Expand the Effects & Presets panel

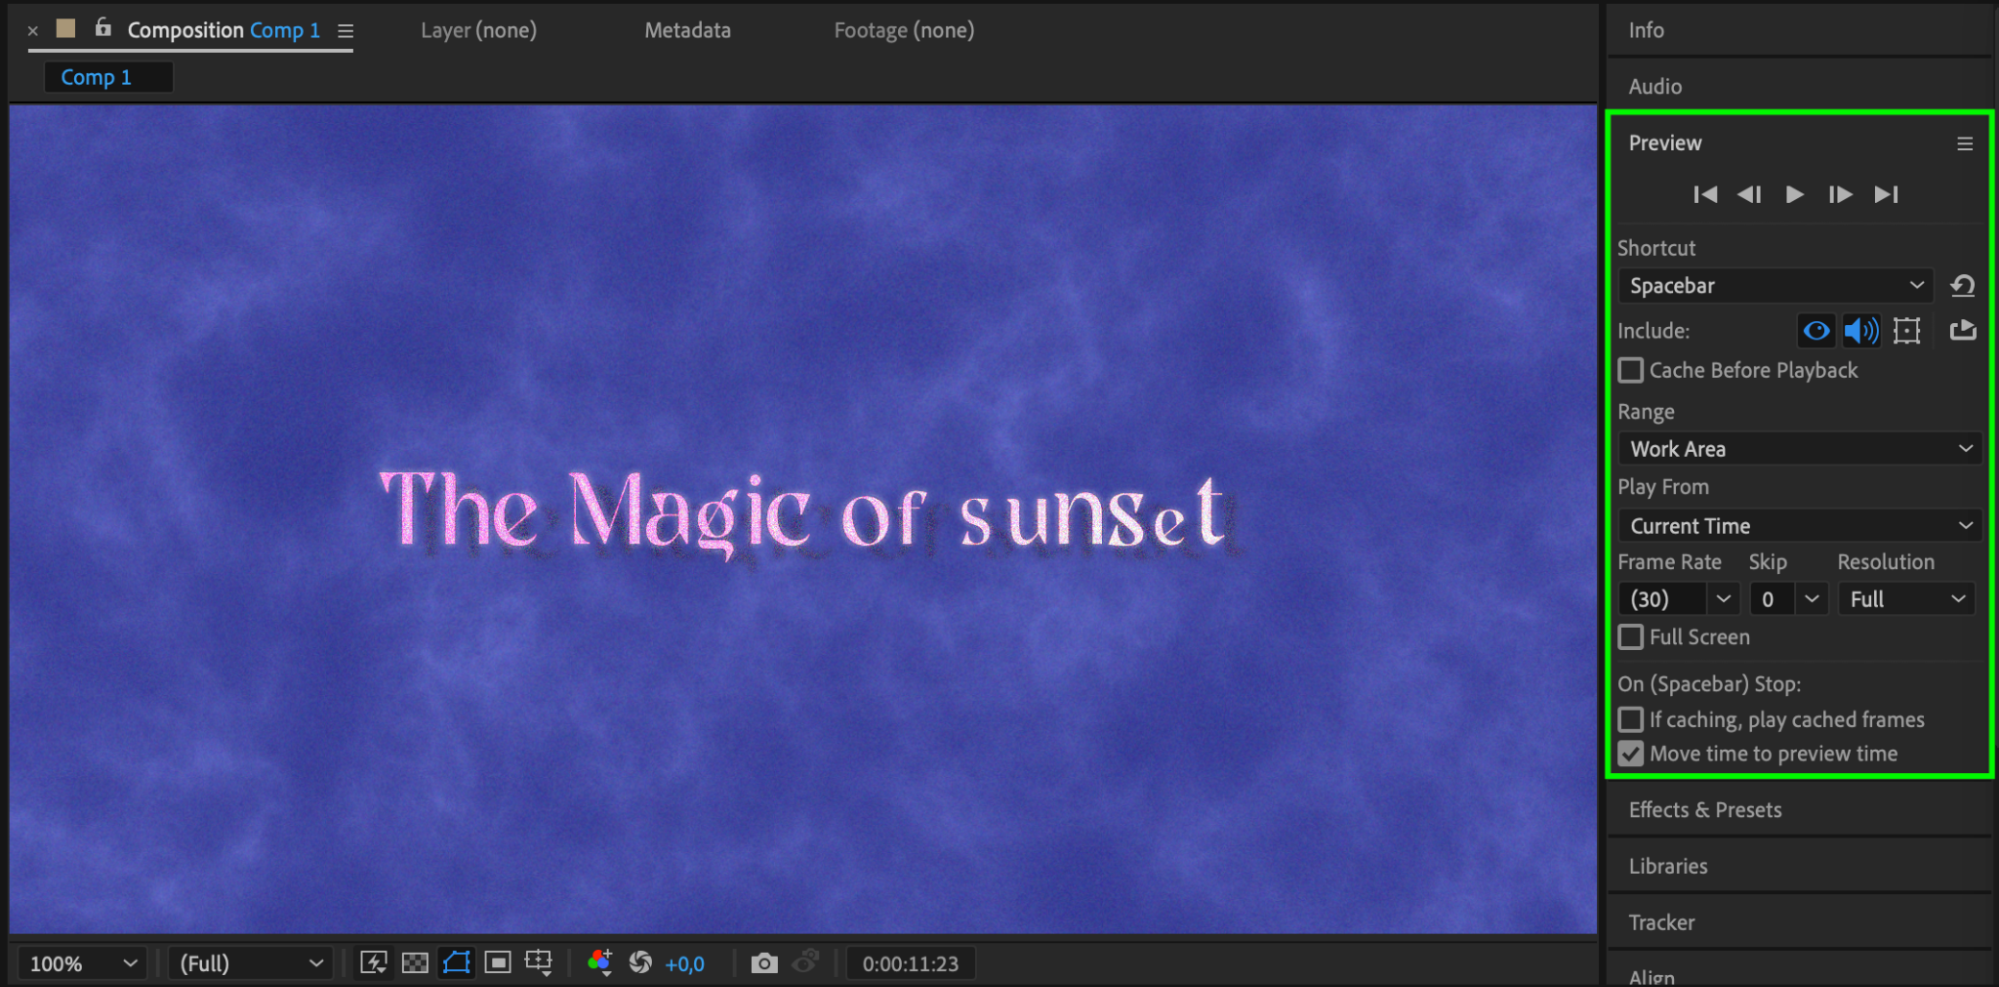(x=1705, y=810)
